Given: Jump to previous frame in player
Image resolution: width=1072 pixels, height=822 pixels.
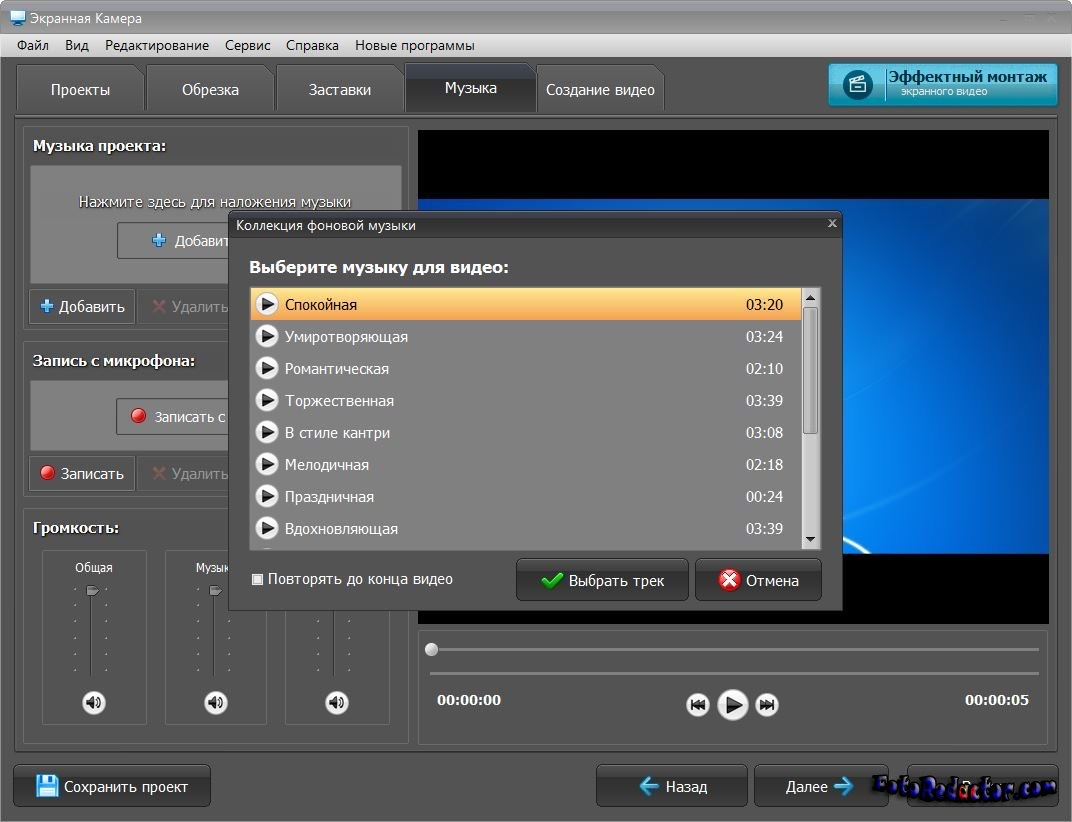Looking at the screenshot, I should [697, 704].
